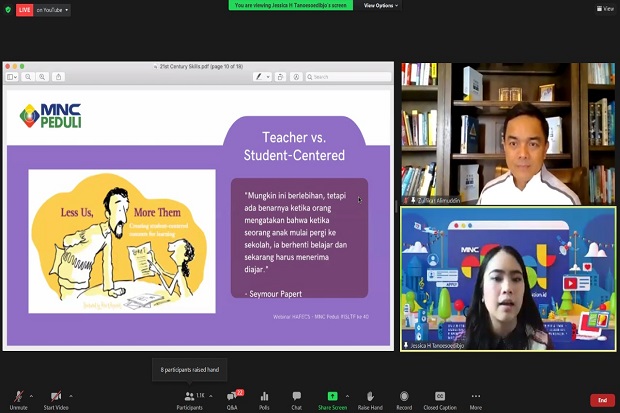620x413 pixels.
Task: Start recording with Record icon
Action: tap(404, 400)
